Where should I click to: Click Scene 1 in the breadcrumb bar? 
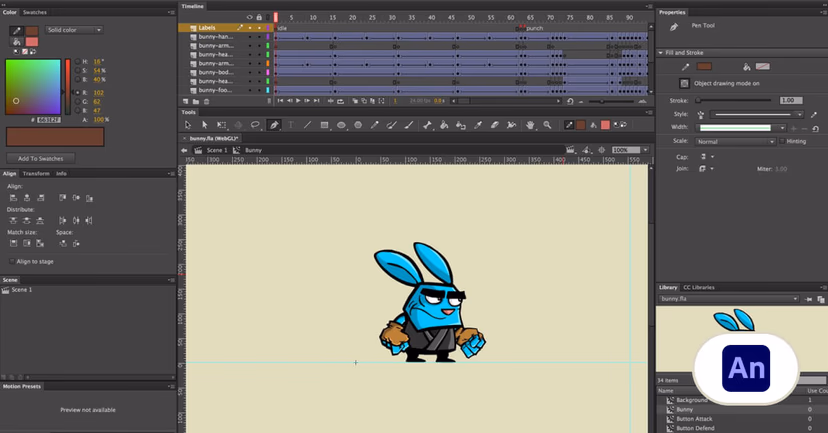pos(217,150)
